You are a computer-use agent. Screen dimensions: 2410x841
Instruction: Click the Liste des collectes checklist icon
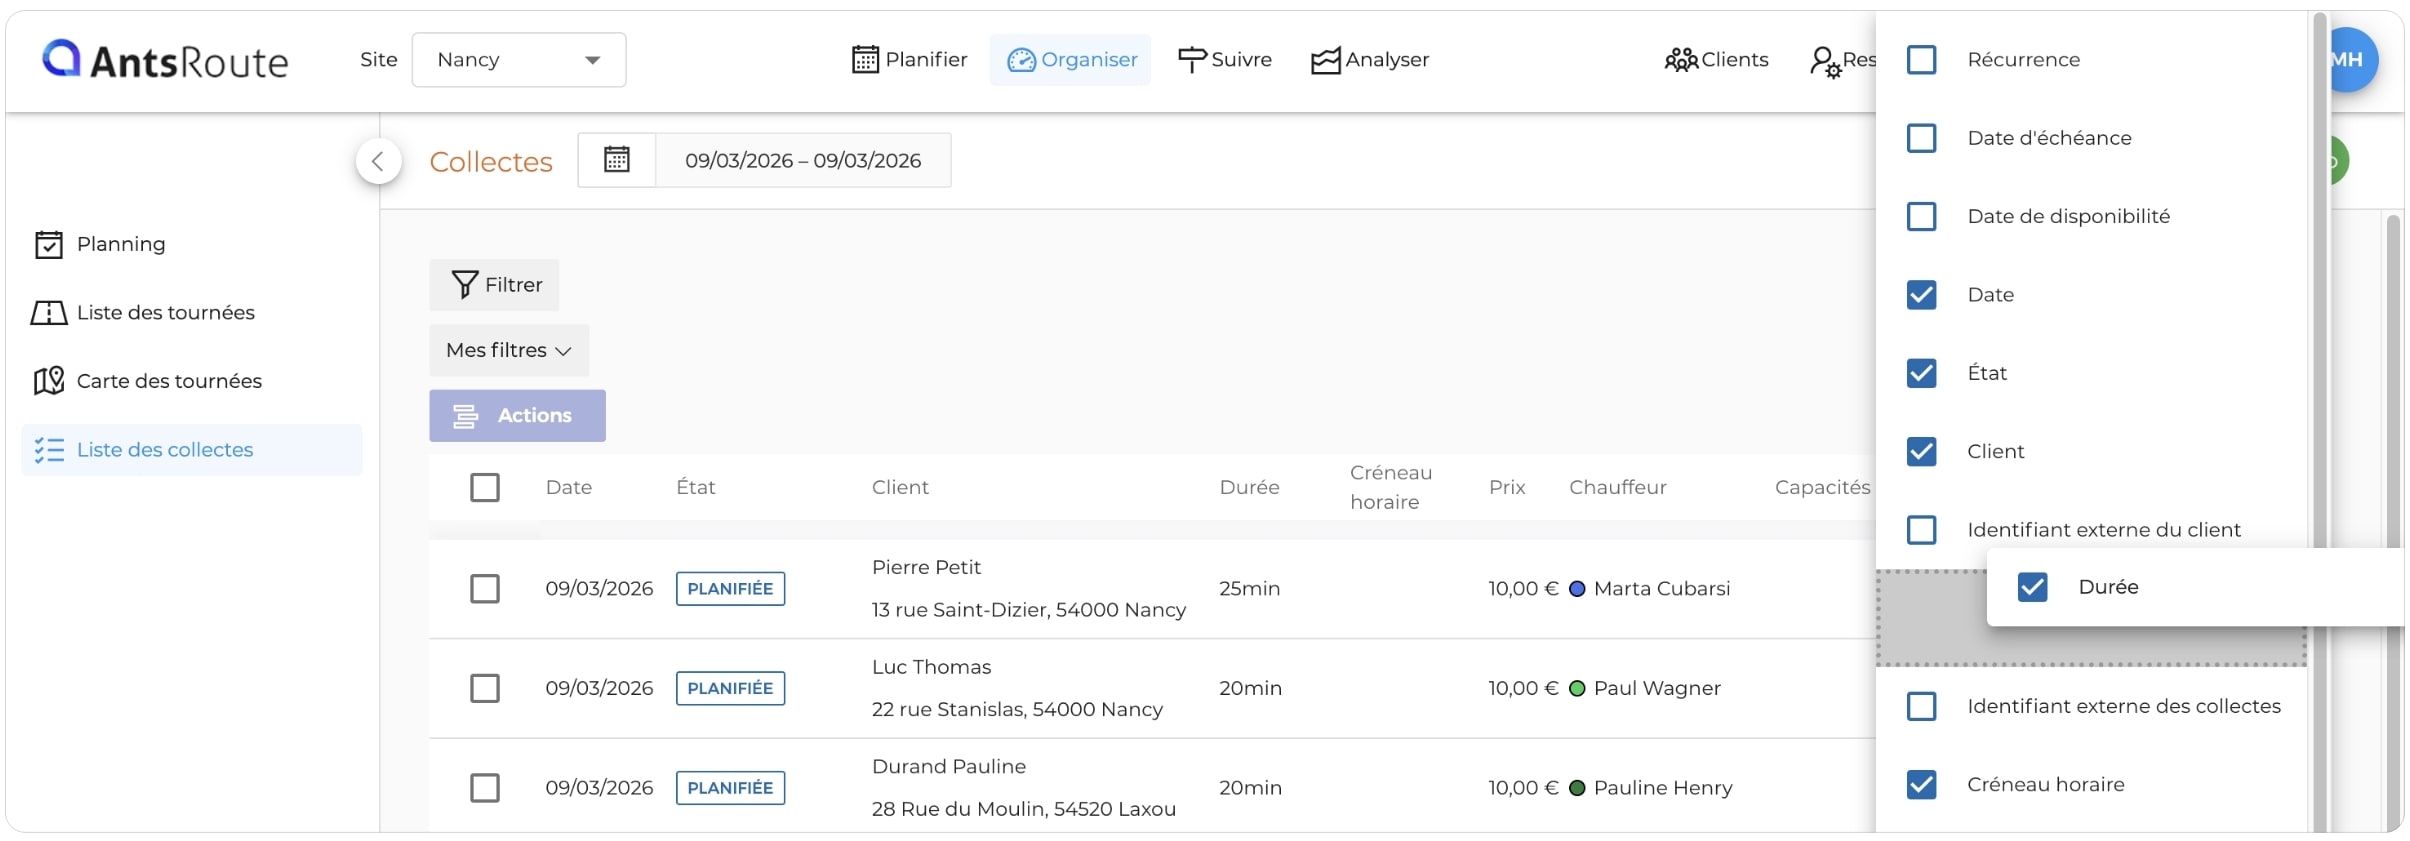49,450
